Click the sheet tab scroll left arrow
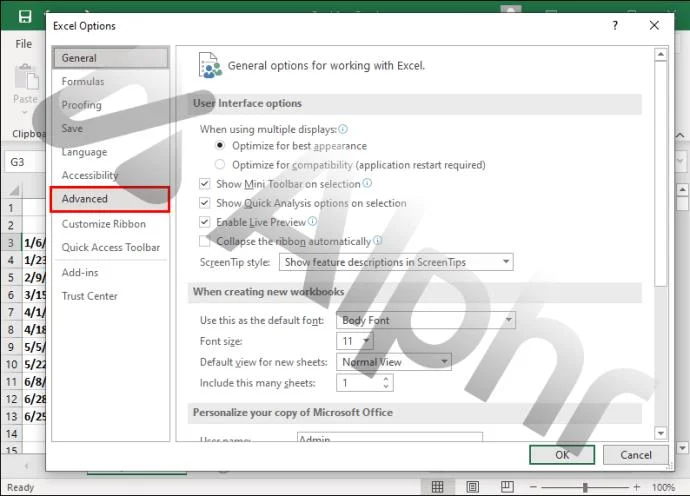This screenshot has height=496, width=690. [x=26, y=466]
